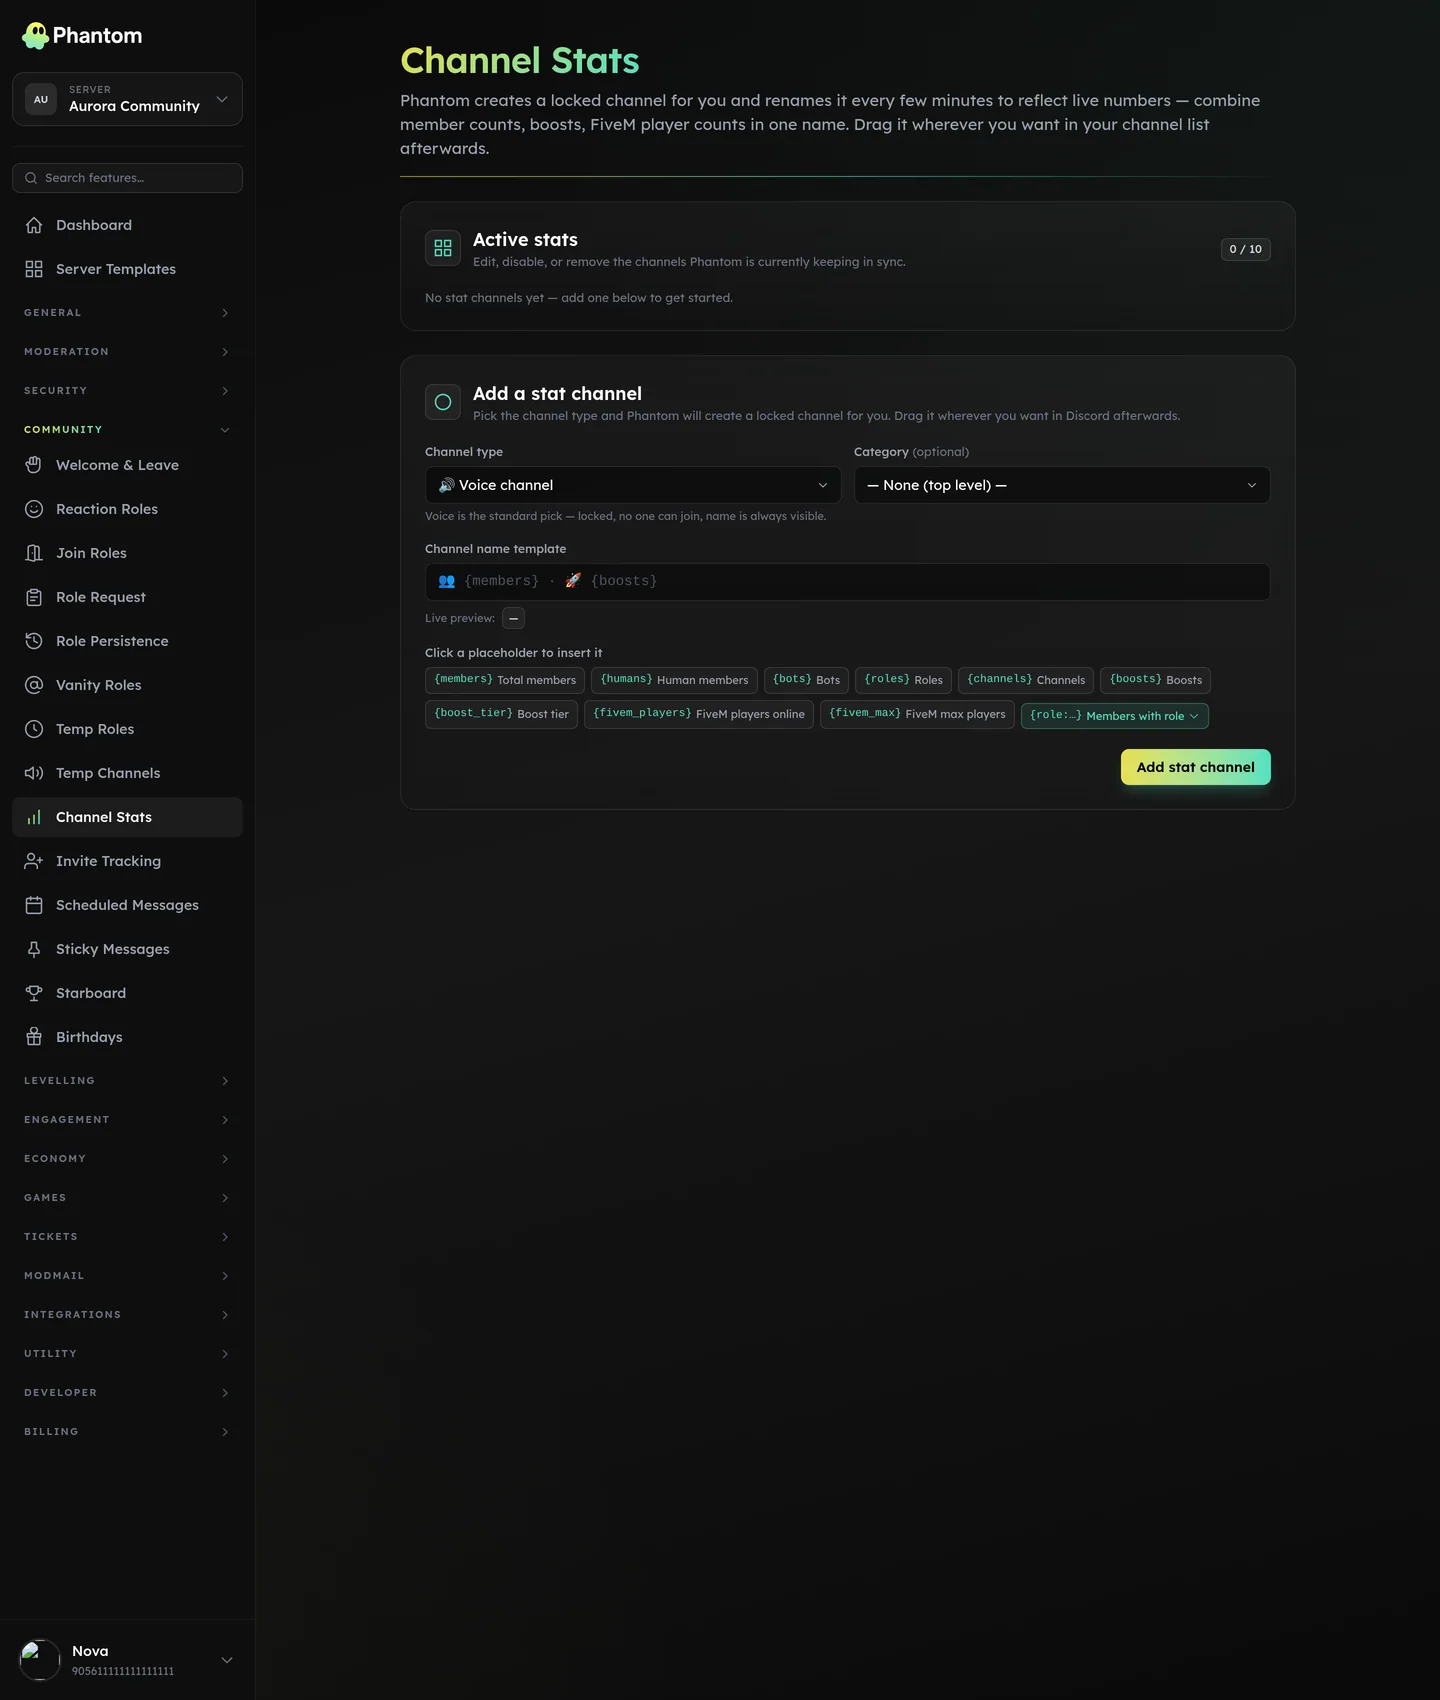Click the AU server avatar badge
The height and width of the screenshot is (1700, 1440).
pos(41,99)
